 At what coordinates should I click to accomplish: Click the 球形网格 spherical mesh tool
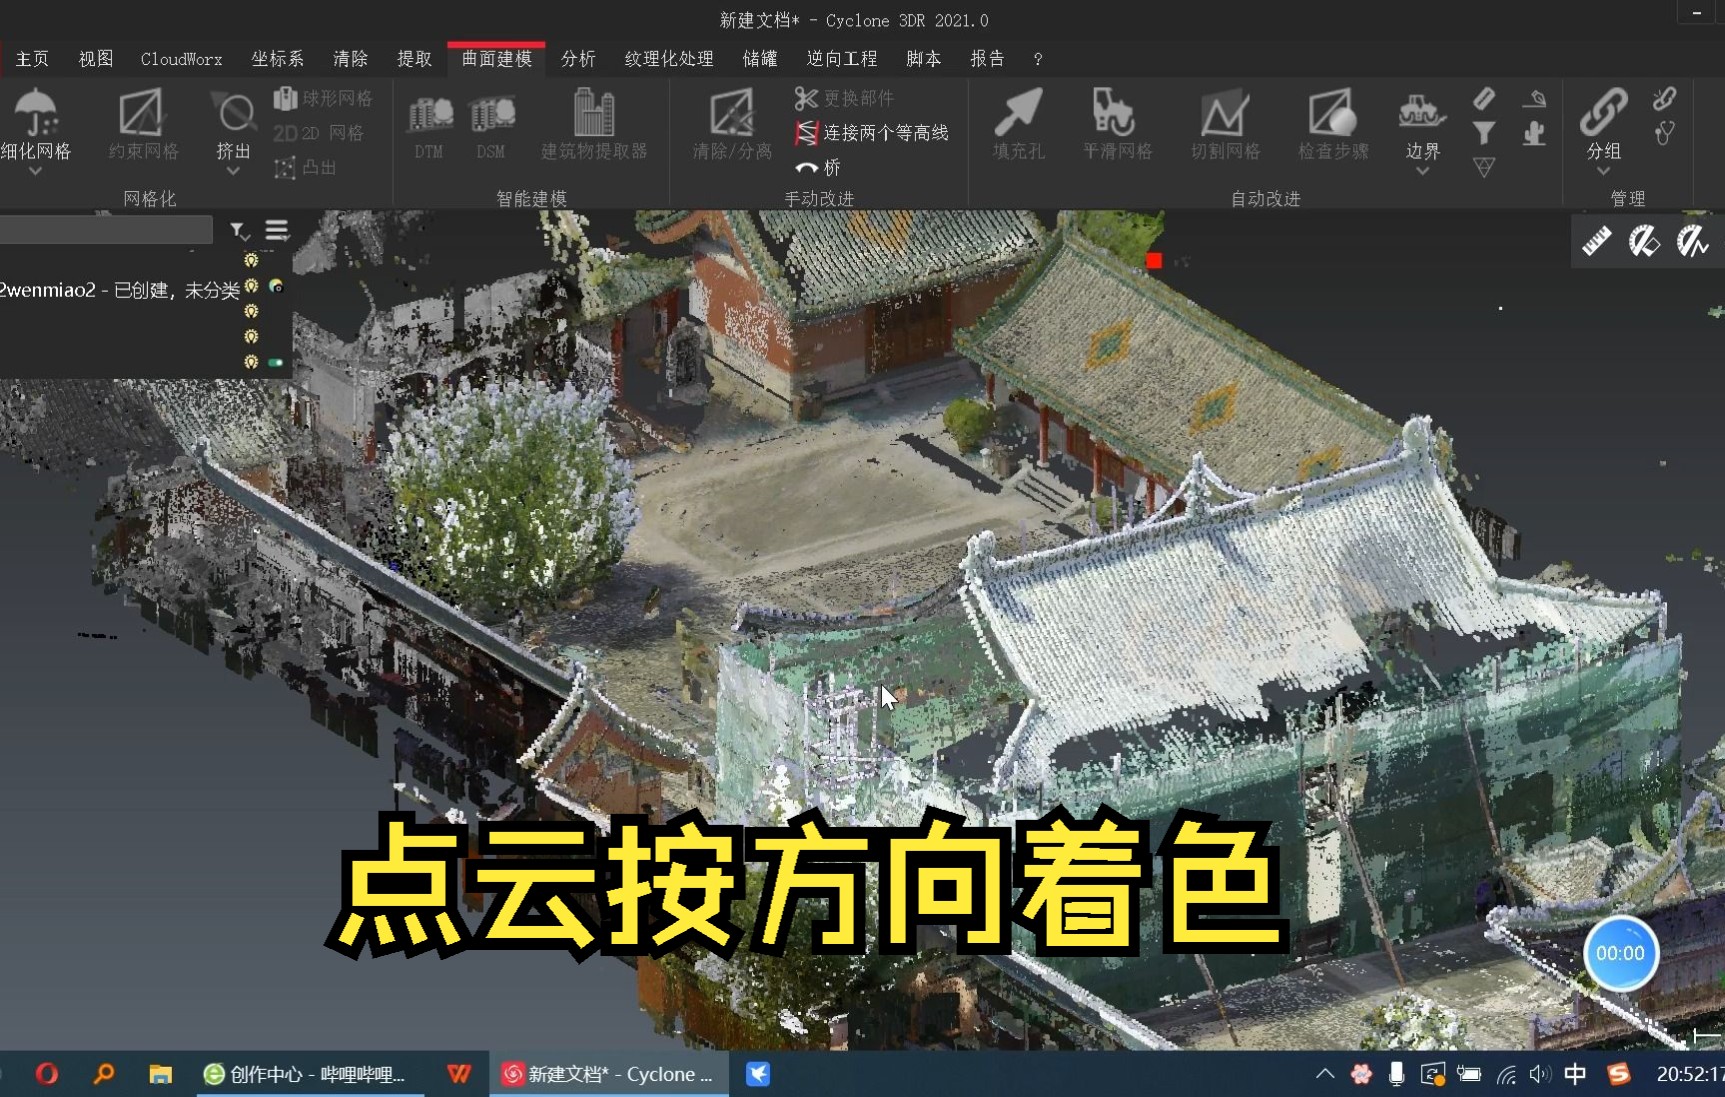(323, 98)
